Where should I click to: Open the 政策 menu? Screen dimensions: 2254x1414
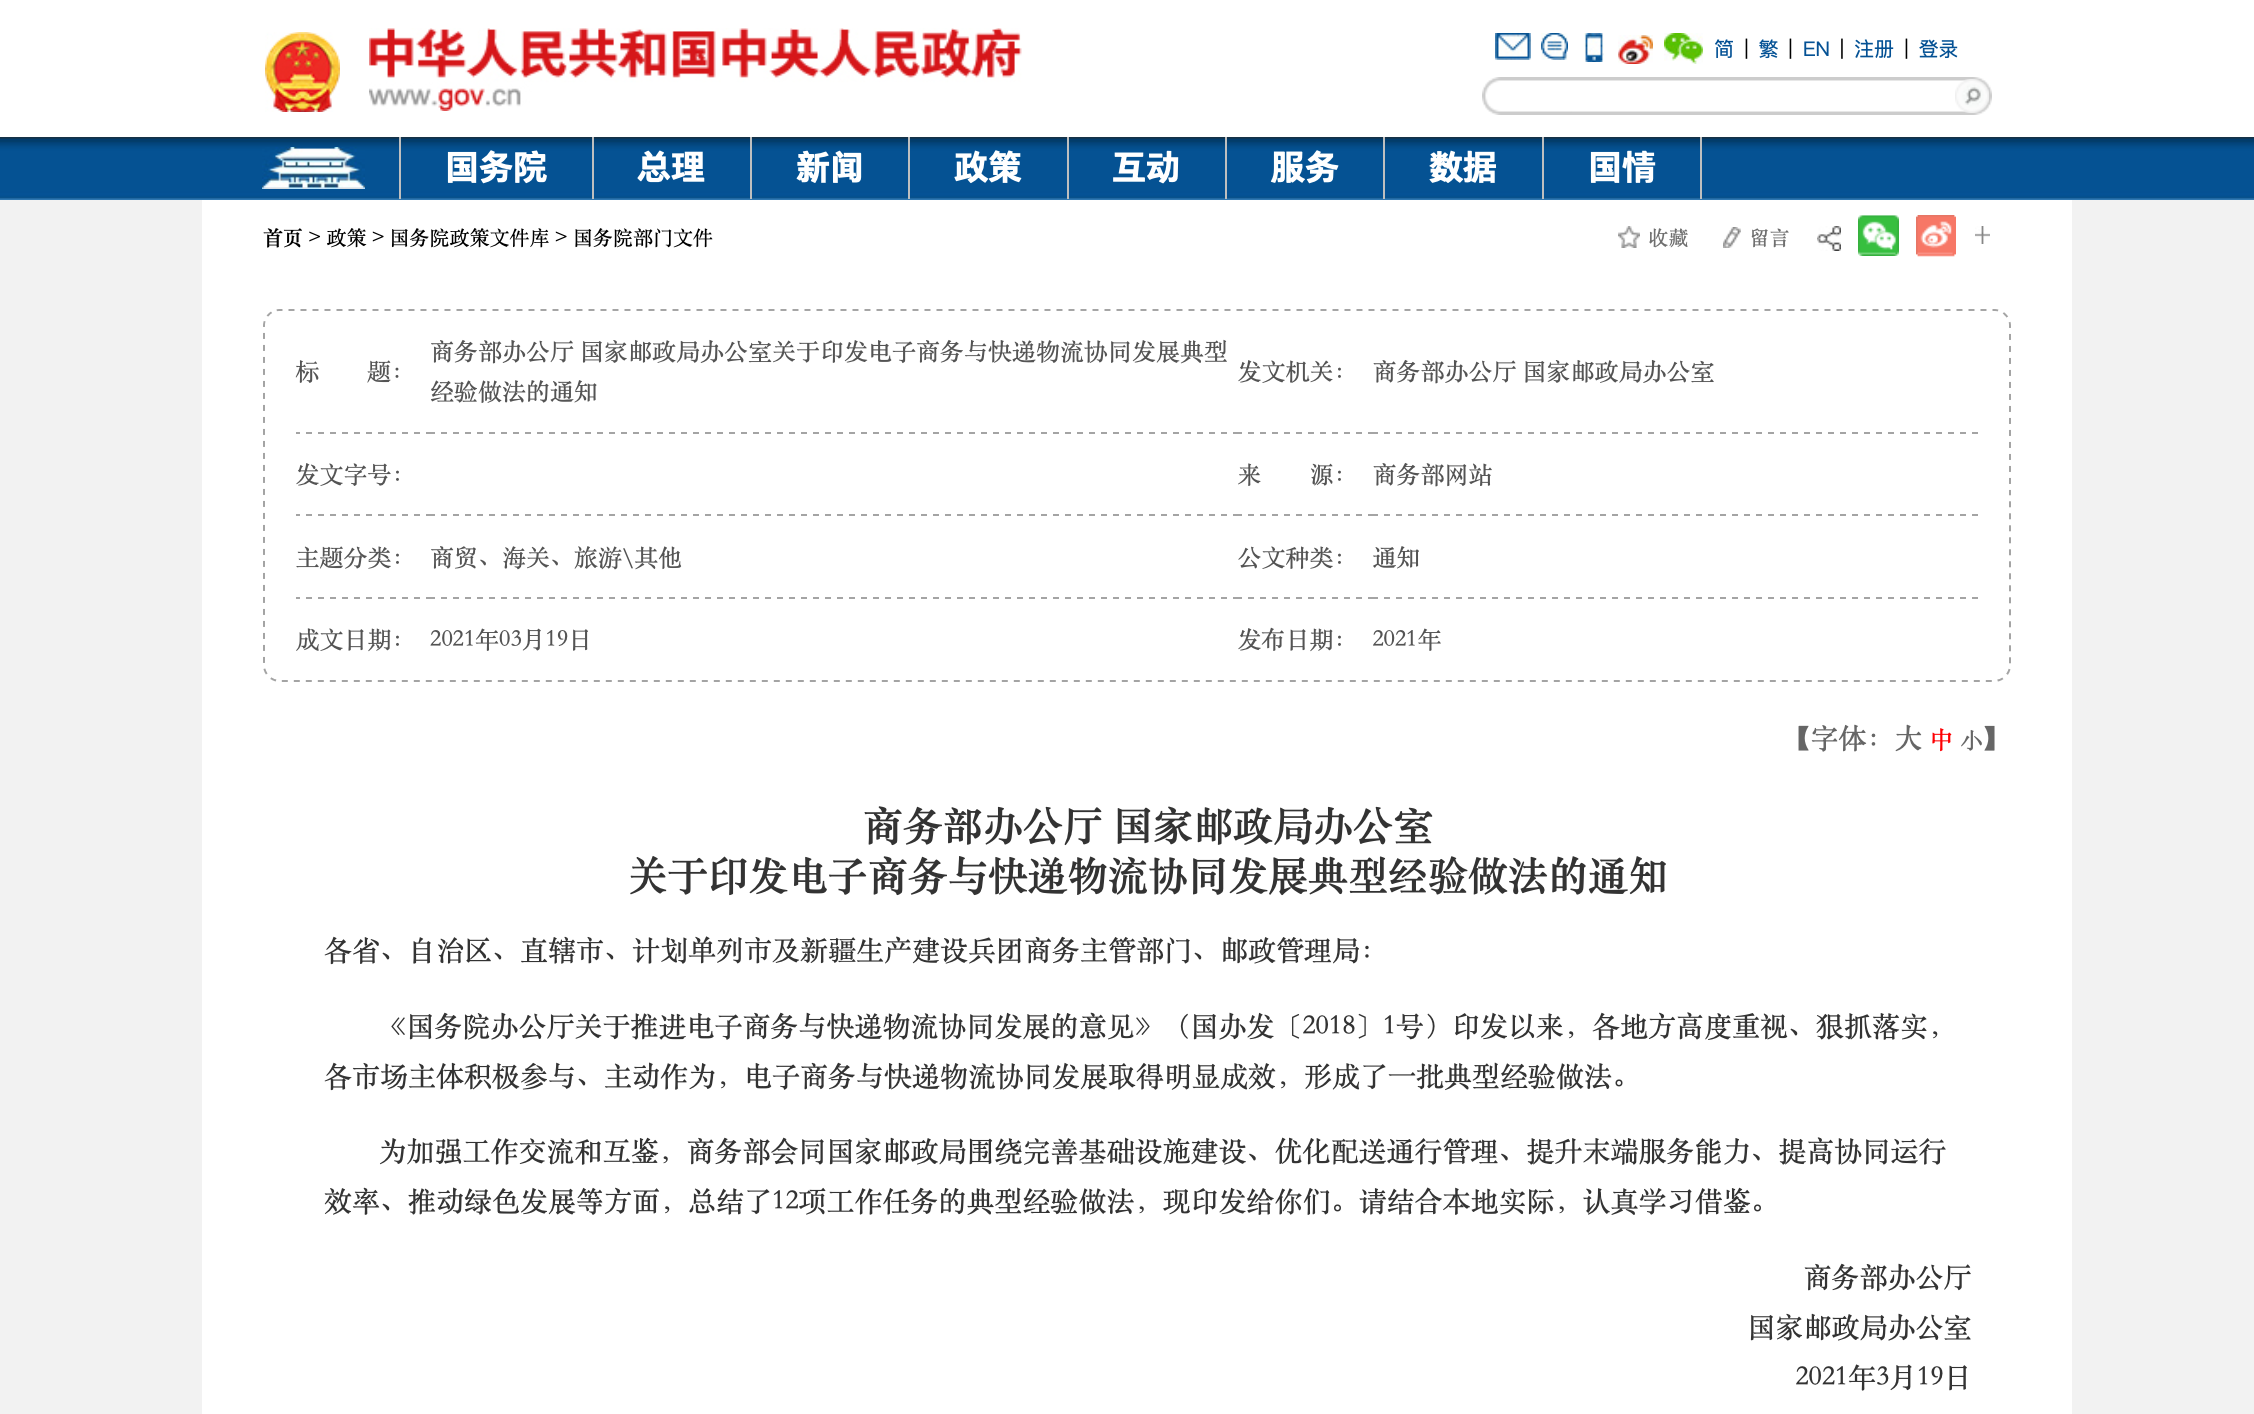pyautogui.click(x=988, y=168)
